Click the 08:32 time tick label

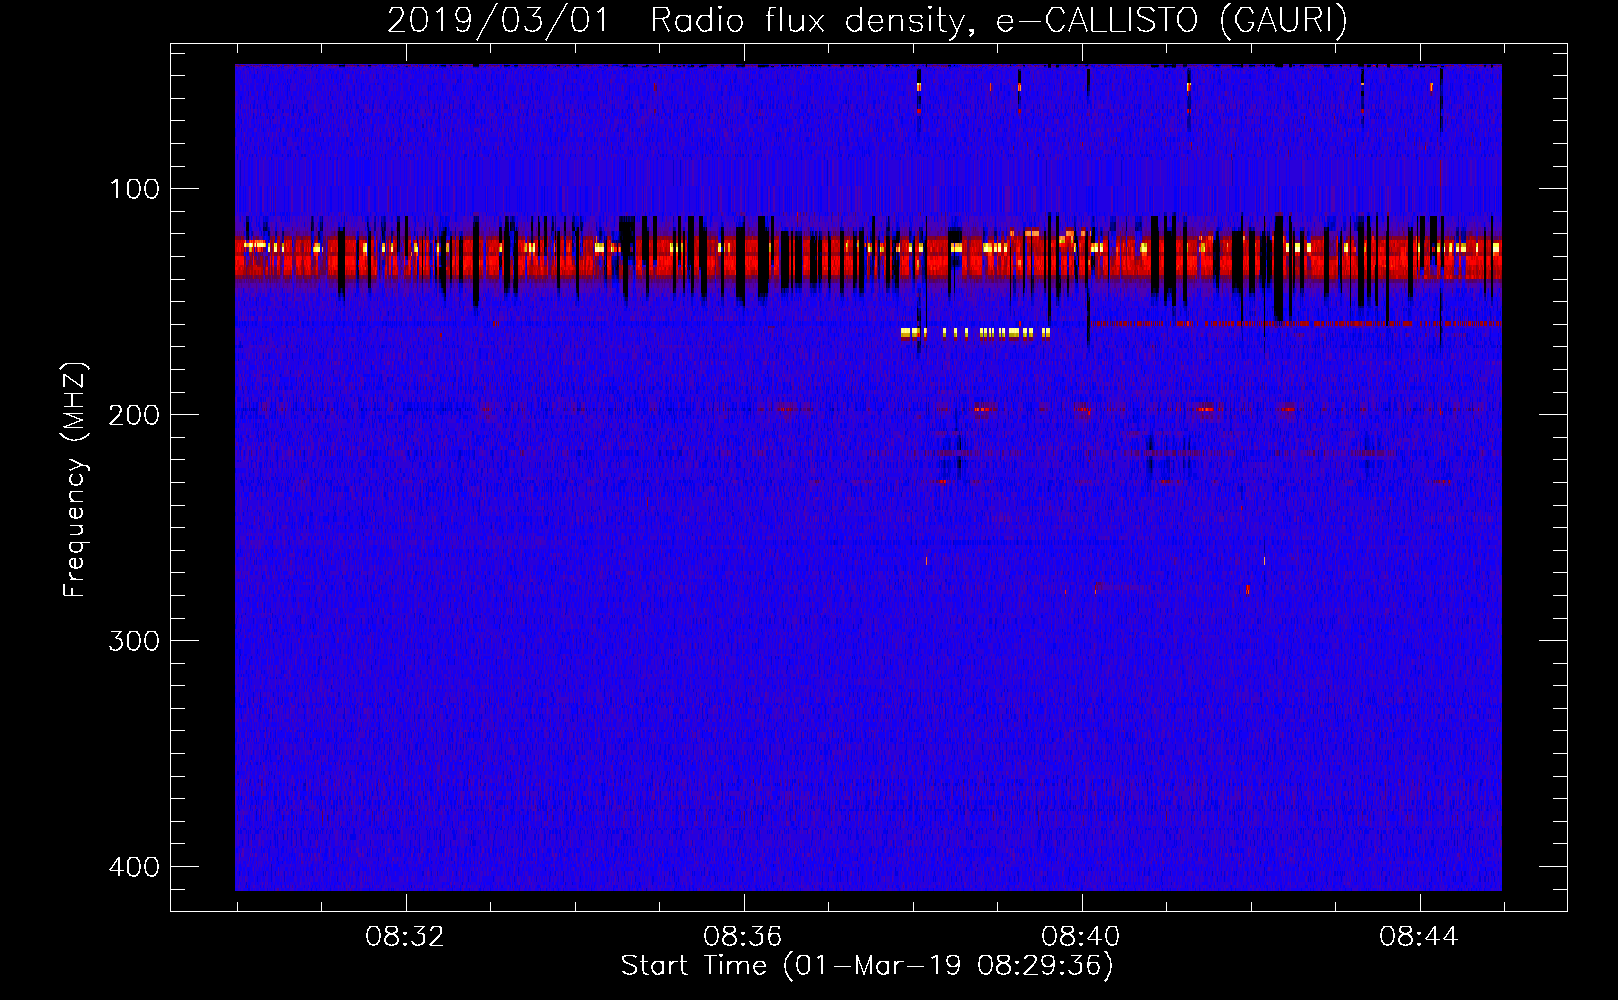point(404,937)
